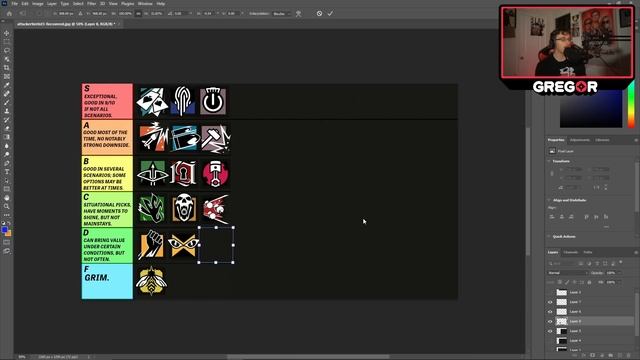Hide the highlighted selected layer's eye
The width and height of the screenshot is (640, 360).
pyautogui.click(x=550, y=322)
